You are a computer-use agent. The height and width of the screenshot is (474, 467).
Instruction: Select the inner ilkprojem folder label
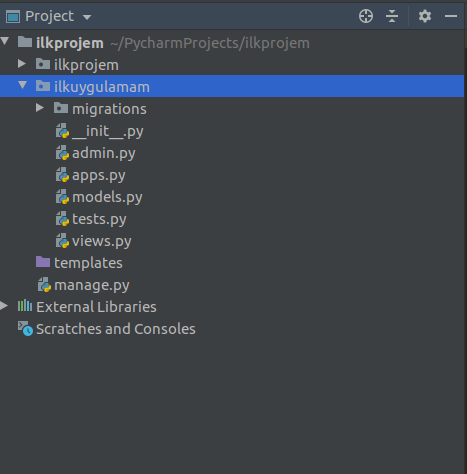coord(86,65)
